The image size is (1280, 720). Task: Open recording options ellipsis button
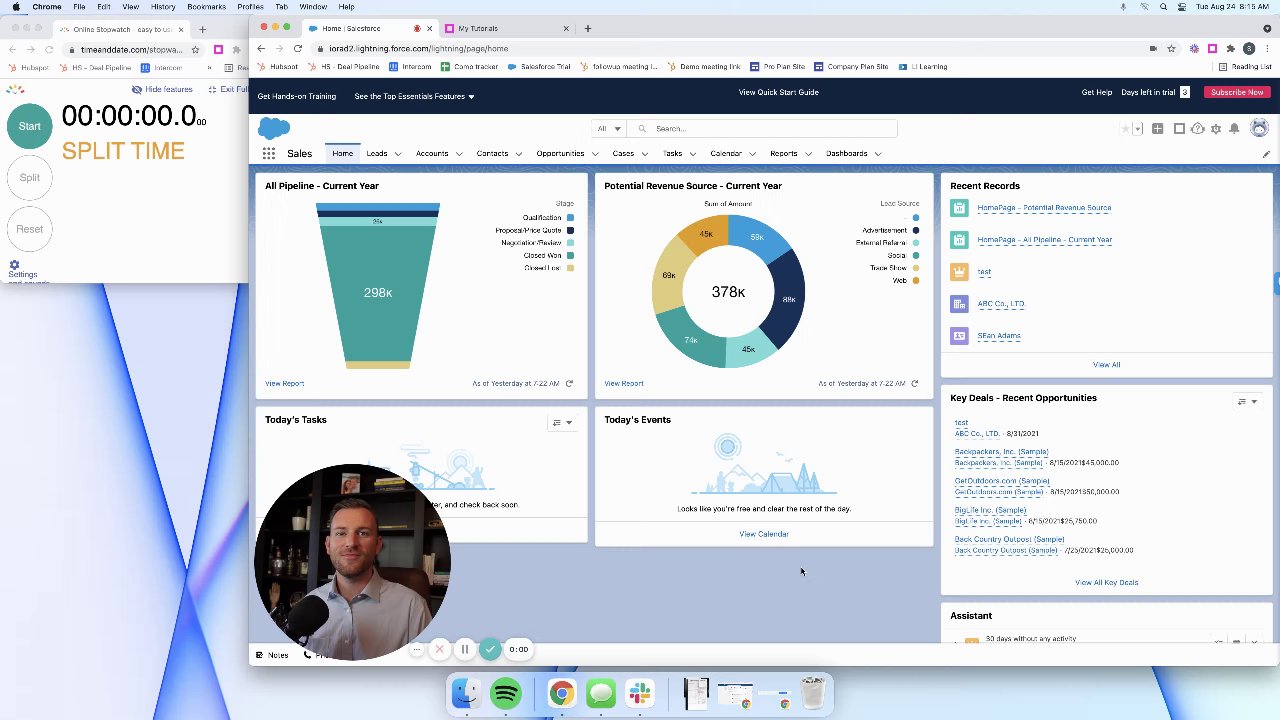pyautogui.click(x=417, y=650)
